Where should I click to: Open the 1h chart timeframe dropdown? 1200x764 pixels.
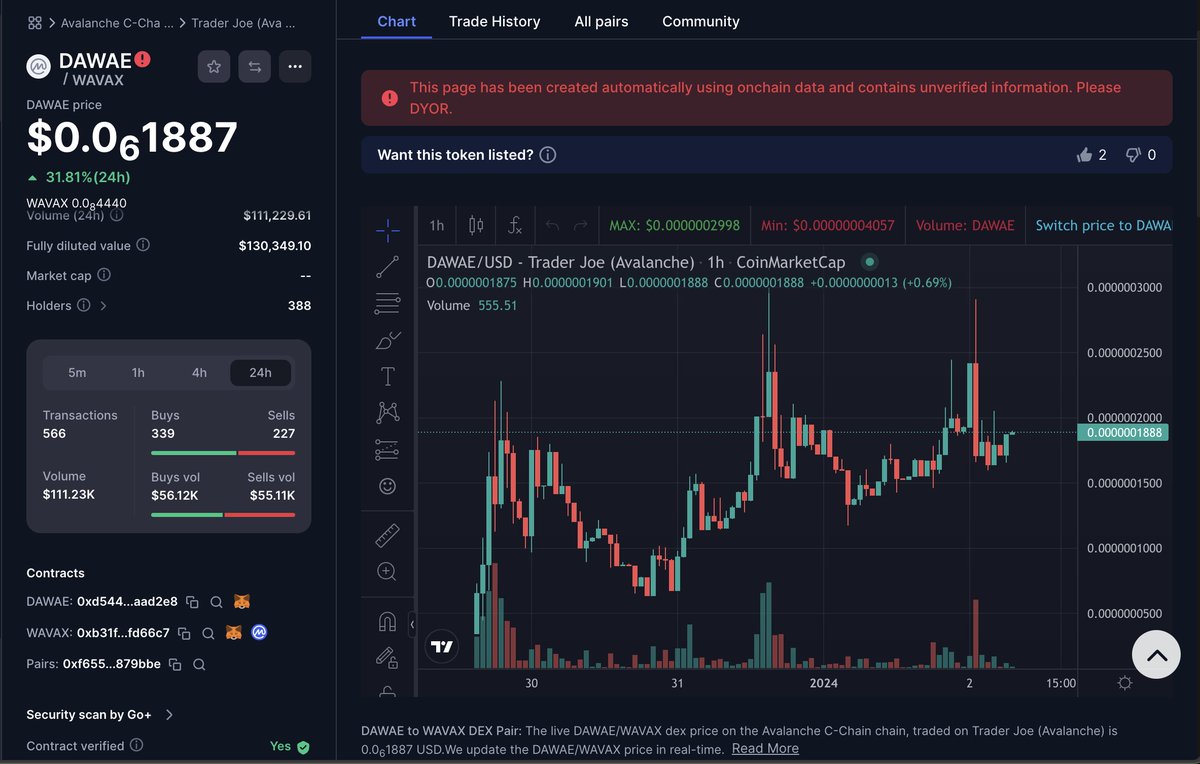tap(437, 225)
